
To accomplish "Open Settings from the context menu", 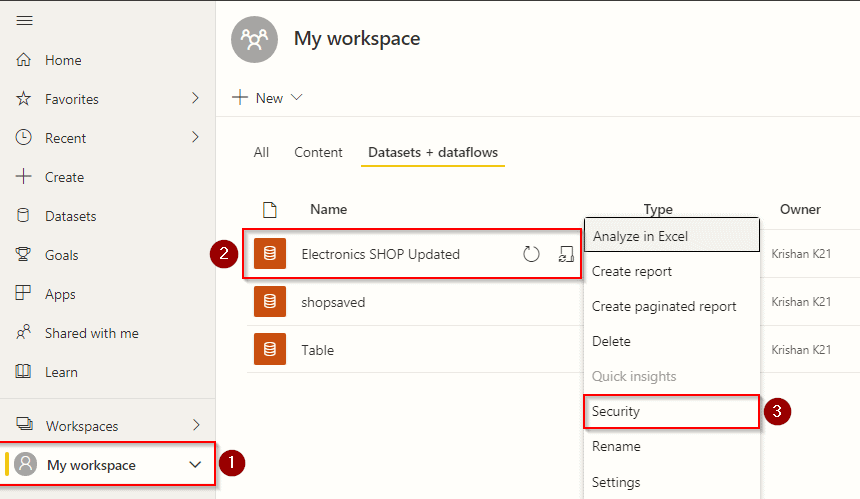I will (672, 482).
